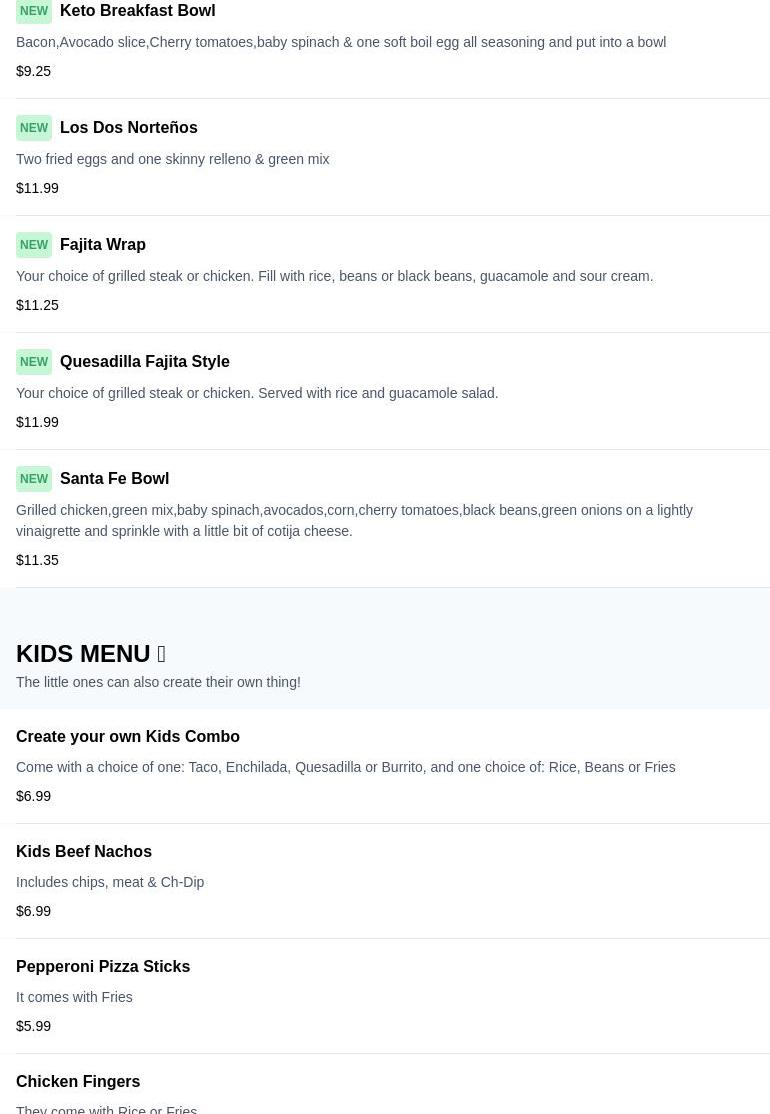
Task: Open Create your own Kids Combo
Action: pos(128,737)
